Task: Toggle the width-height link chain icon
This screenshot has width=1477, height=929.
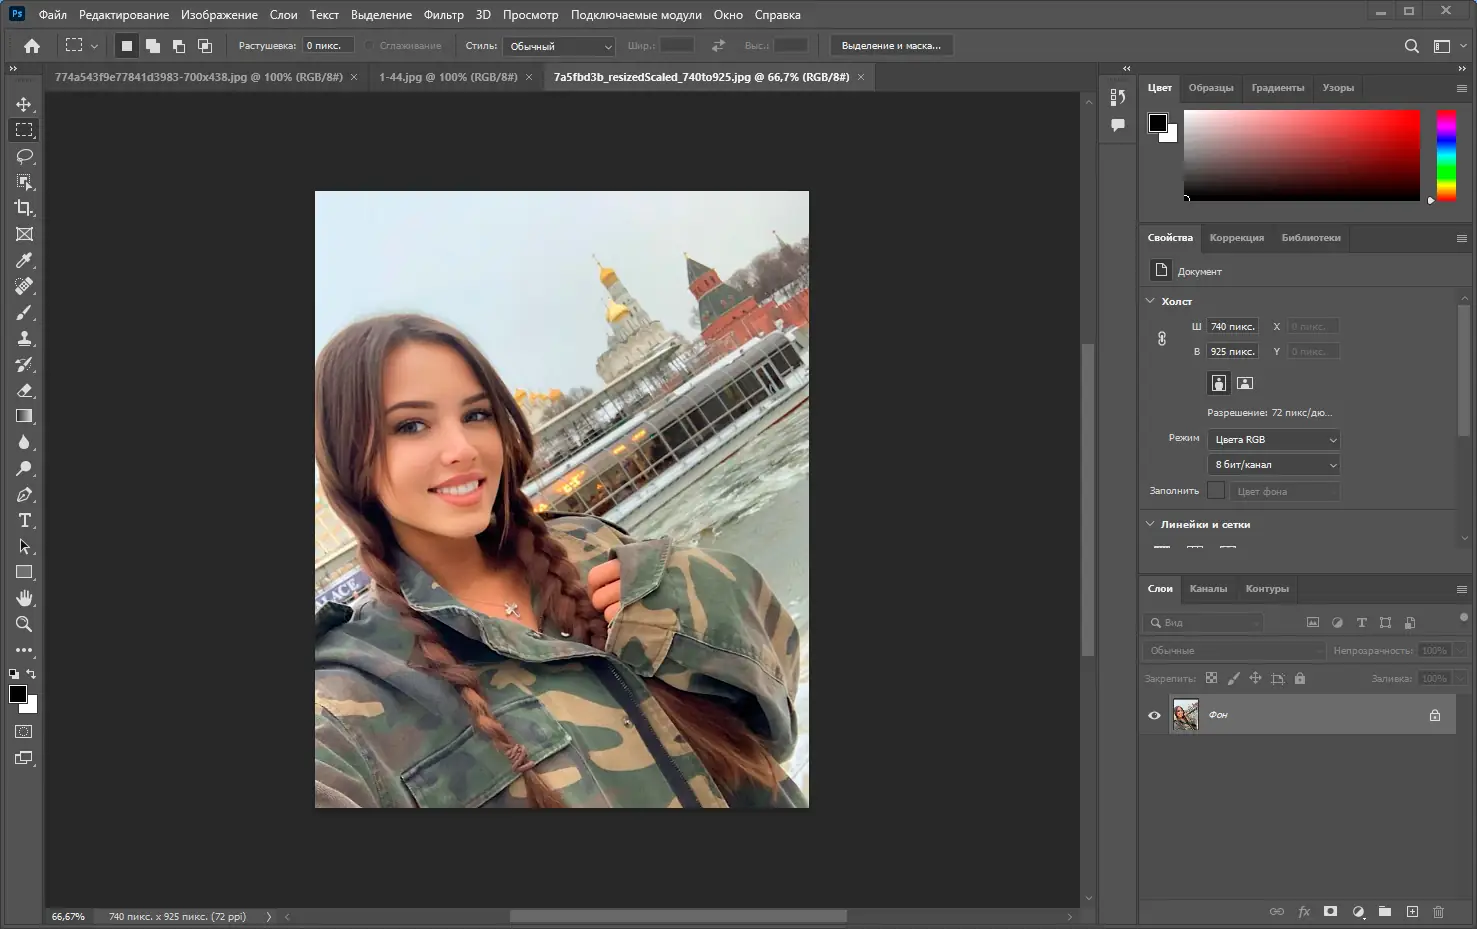Action: pyautogui.click(x=1161, y=339)
